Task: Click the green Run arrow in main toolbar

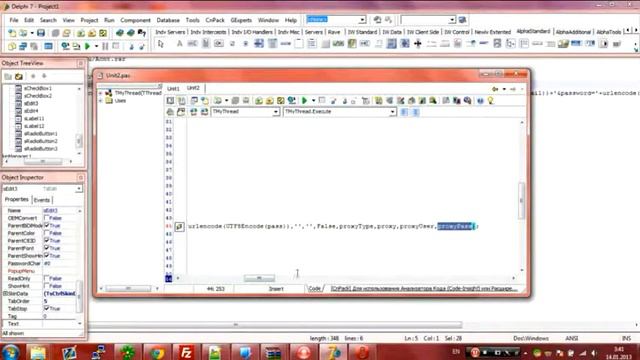Action: coord(87,47)
